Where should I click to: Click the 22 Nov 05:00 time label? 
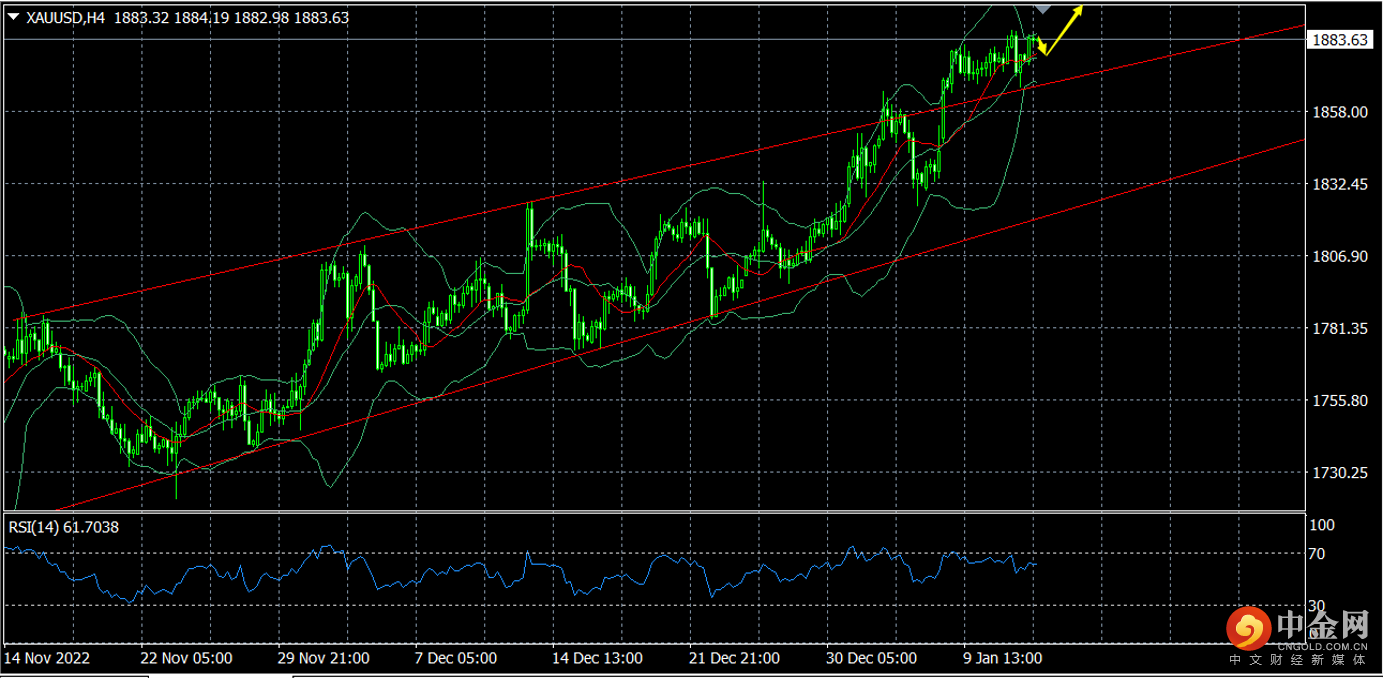tap(187, 658)
